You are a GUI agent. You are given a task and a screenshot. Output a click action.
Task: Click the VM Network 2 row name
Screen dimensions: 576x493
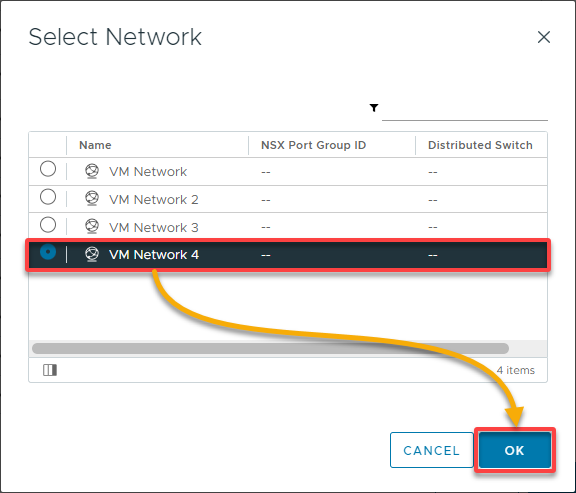[x=154, y=199]
